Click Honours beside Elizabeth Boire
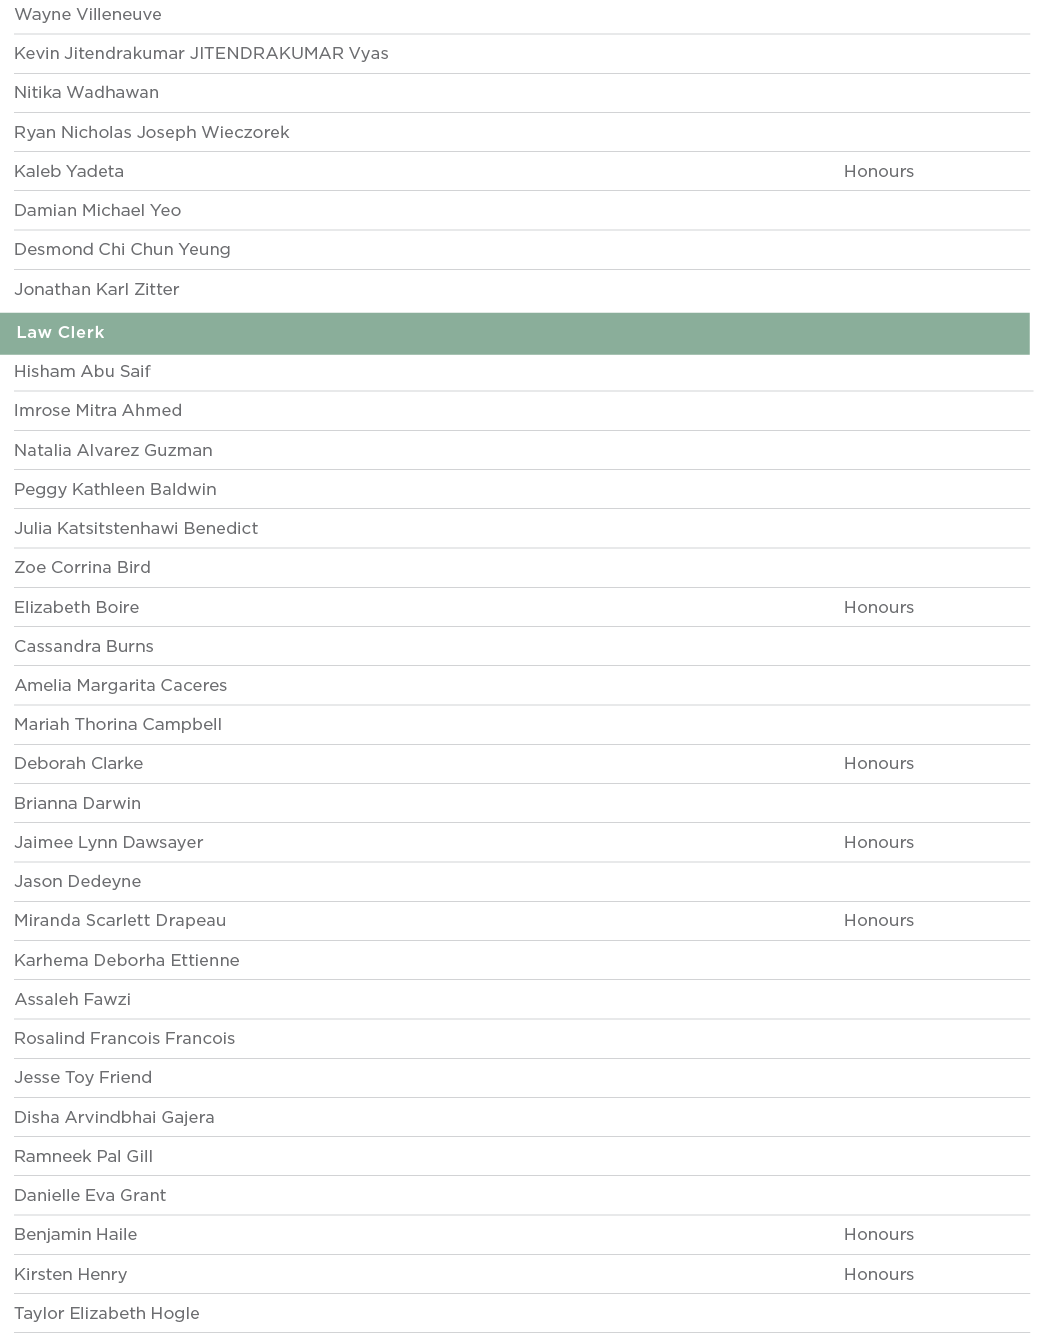Image resolution: width=1037 pixels, height=1338 pixels. coord(878,608)
